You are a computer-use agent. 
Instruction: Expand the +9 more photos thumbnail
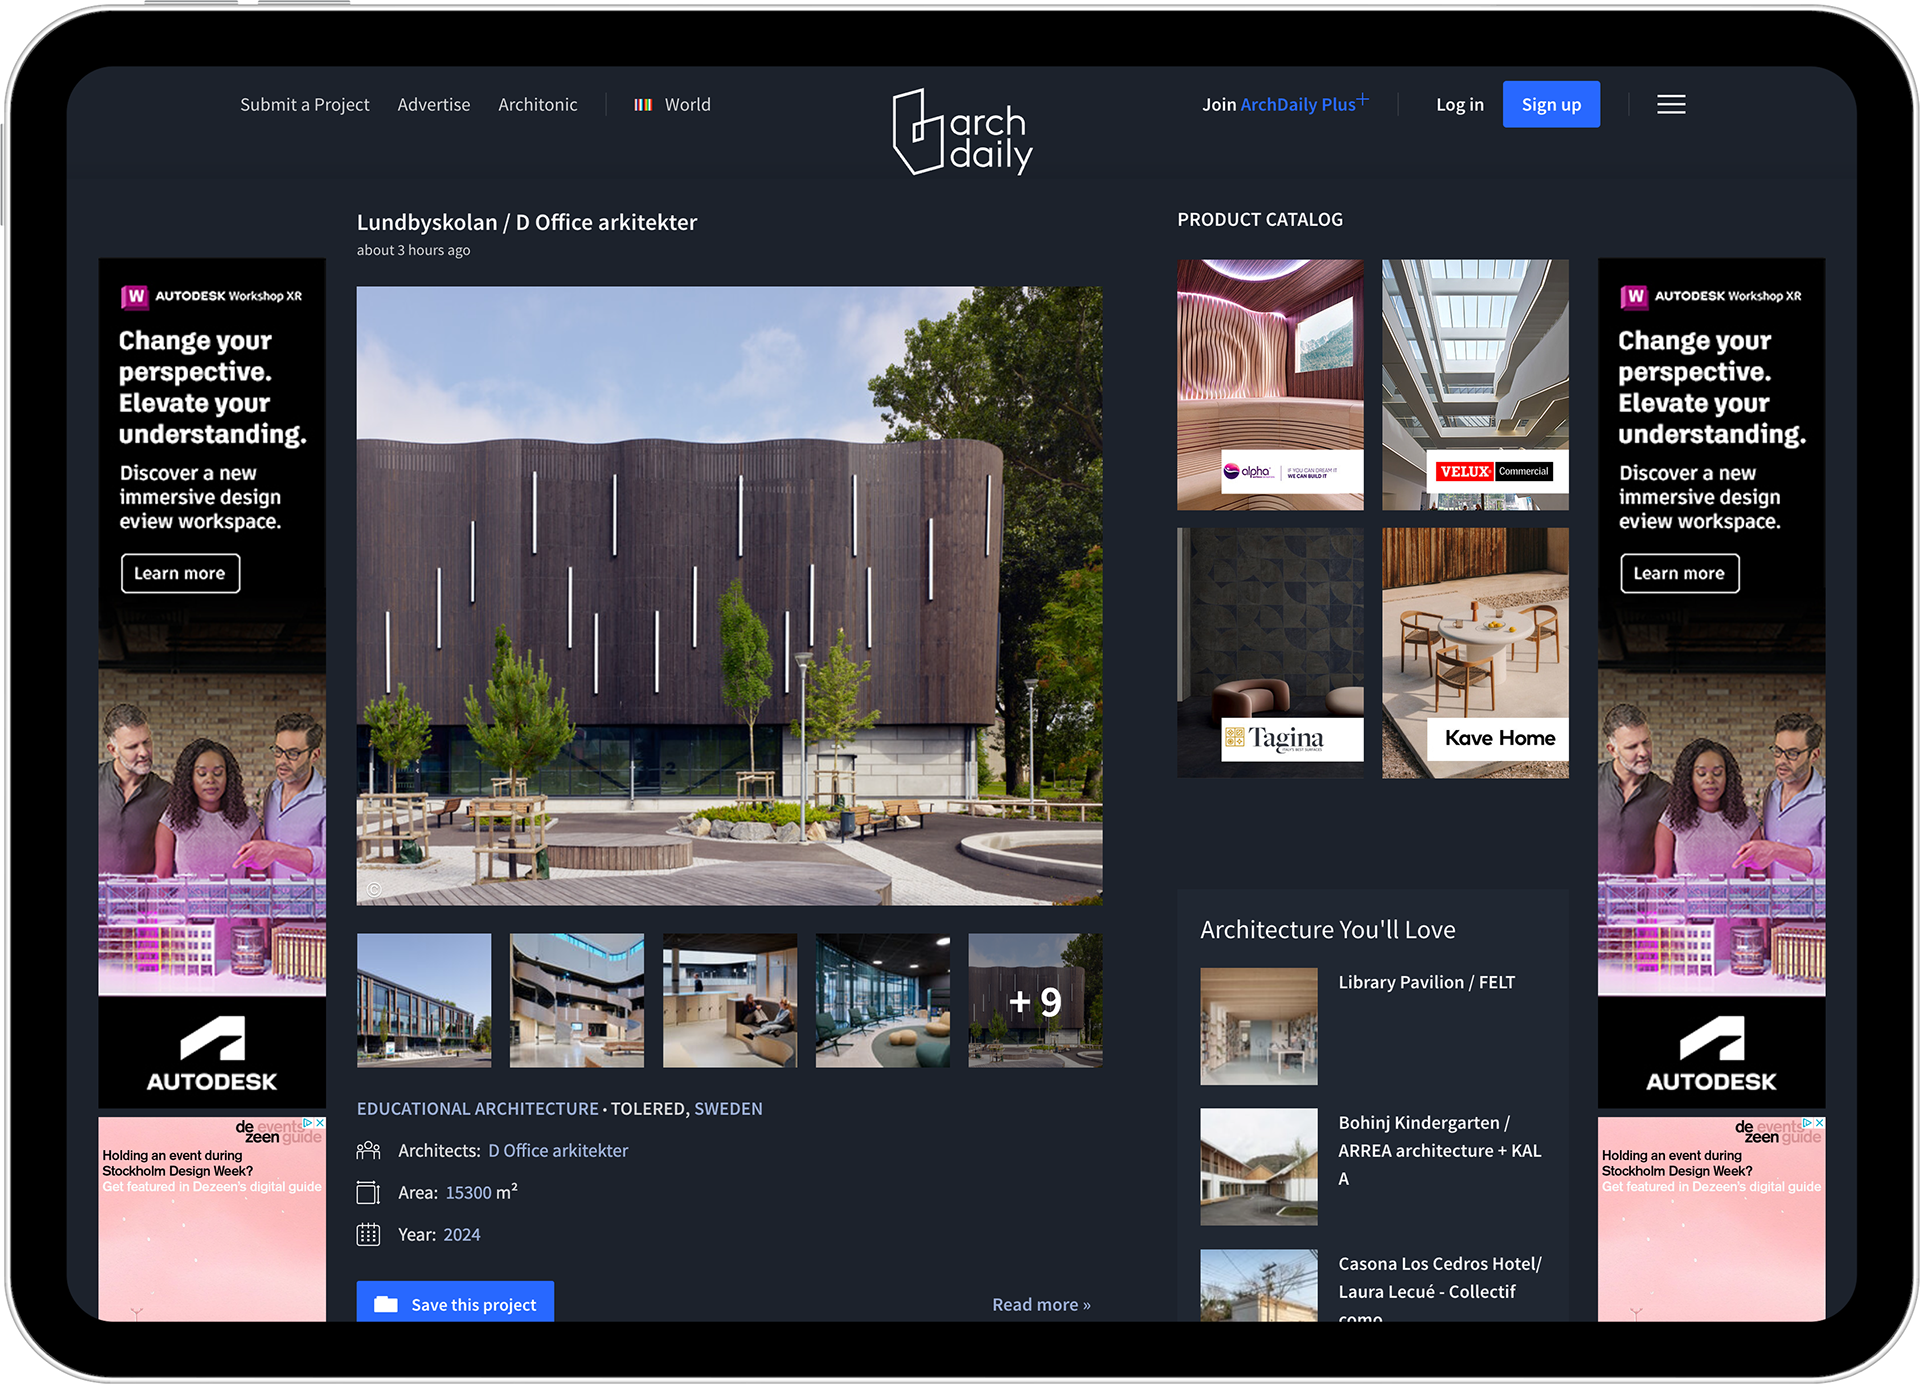1035,1001
